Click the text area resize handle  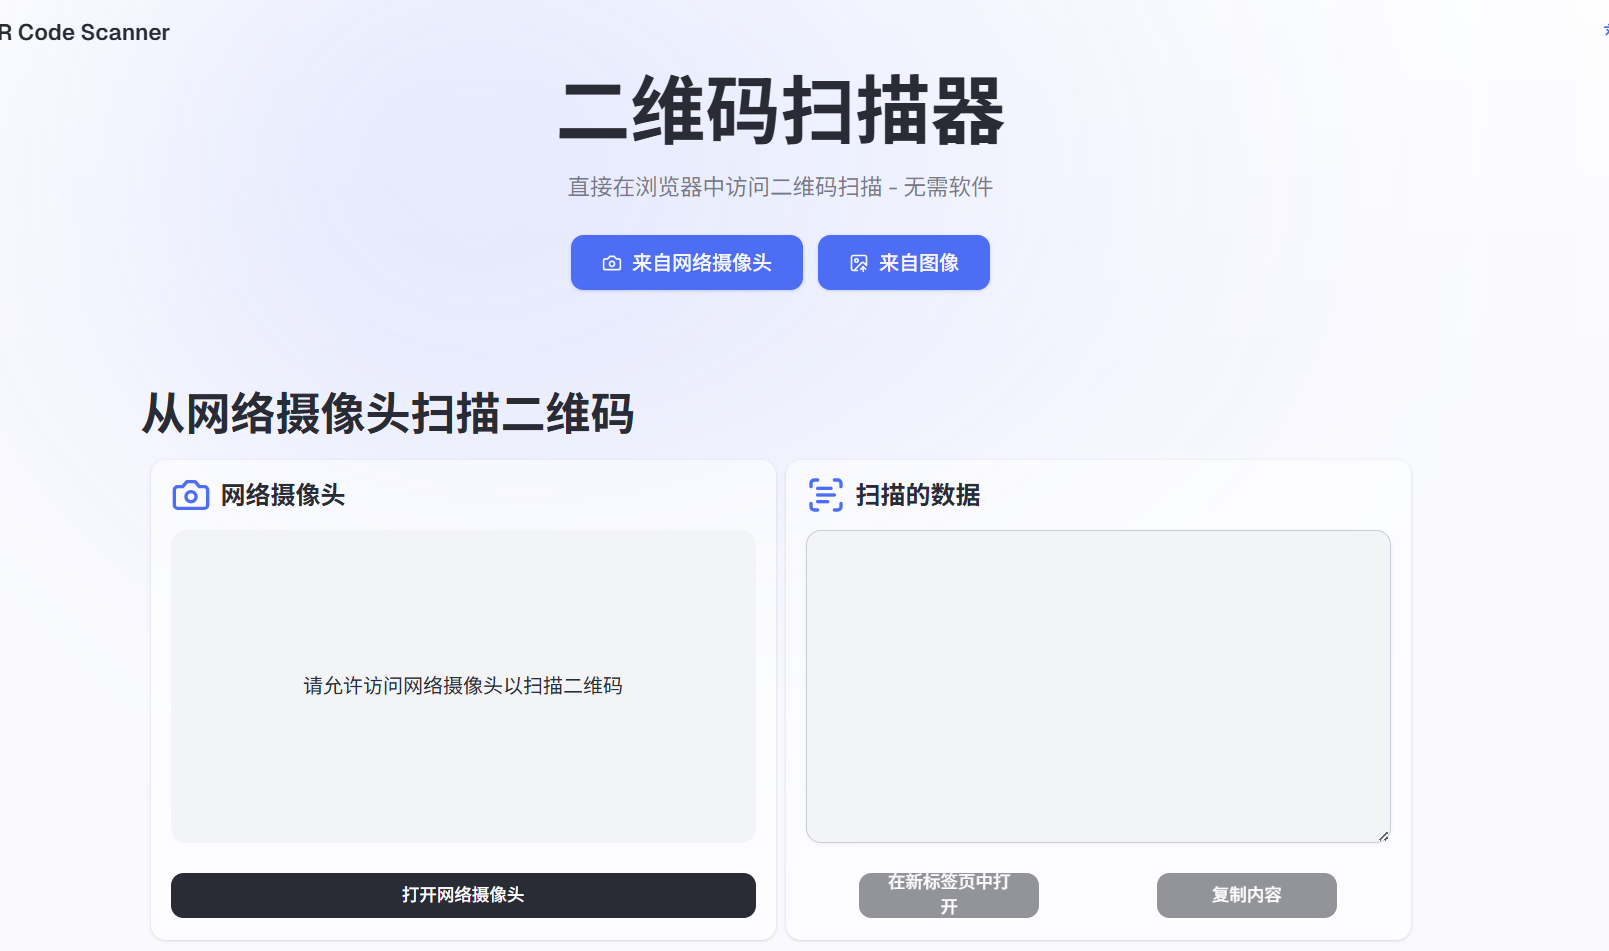(x=1384, y=836)
